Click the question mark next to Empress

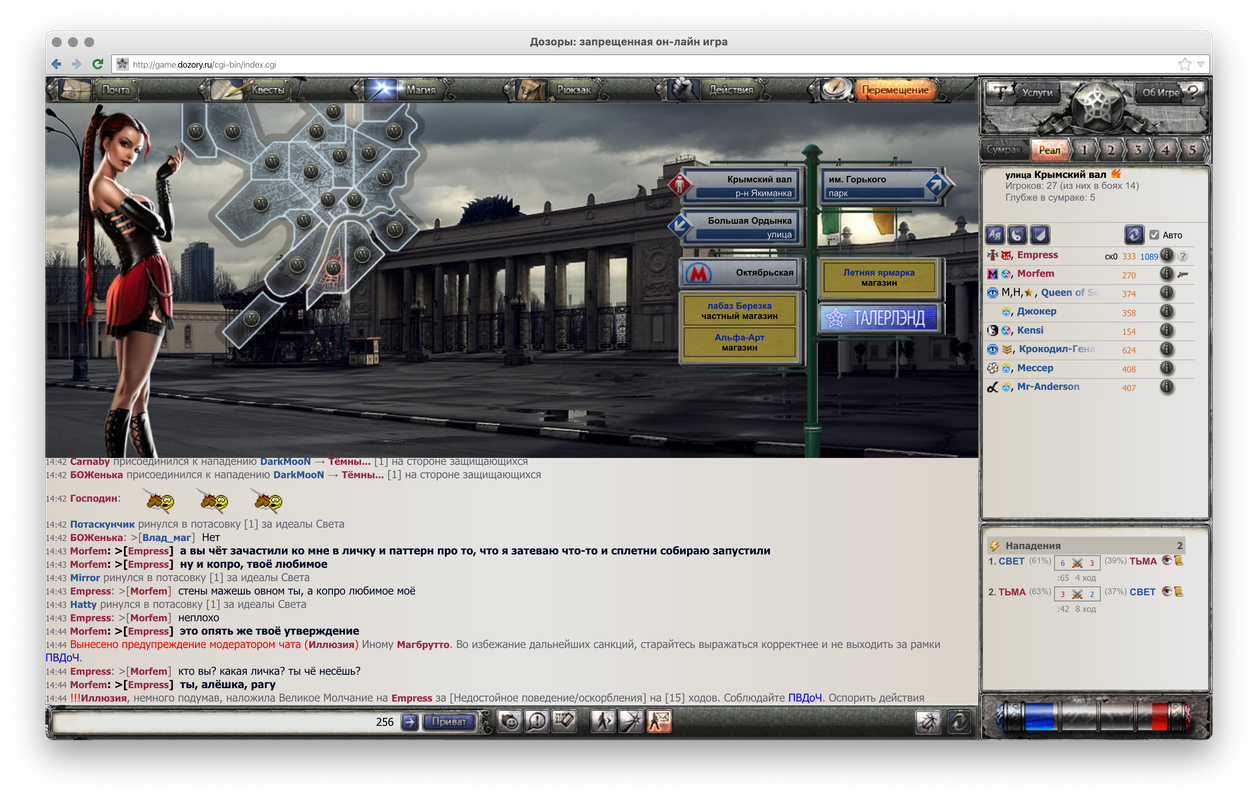1183,257
